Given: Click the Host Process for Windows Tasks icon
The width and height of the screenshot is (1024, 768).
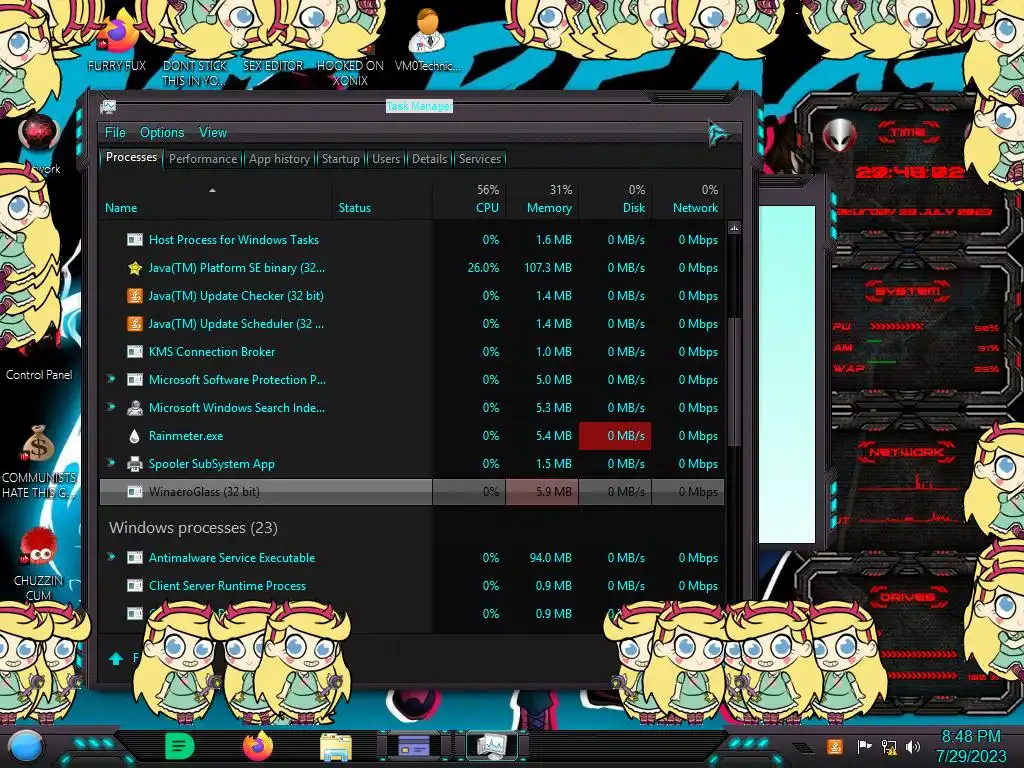Looking at the screenshot, I should [135, 240].
